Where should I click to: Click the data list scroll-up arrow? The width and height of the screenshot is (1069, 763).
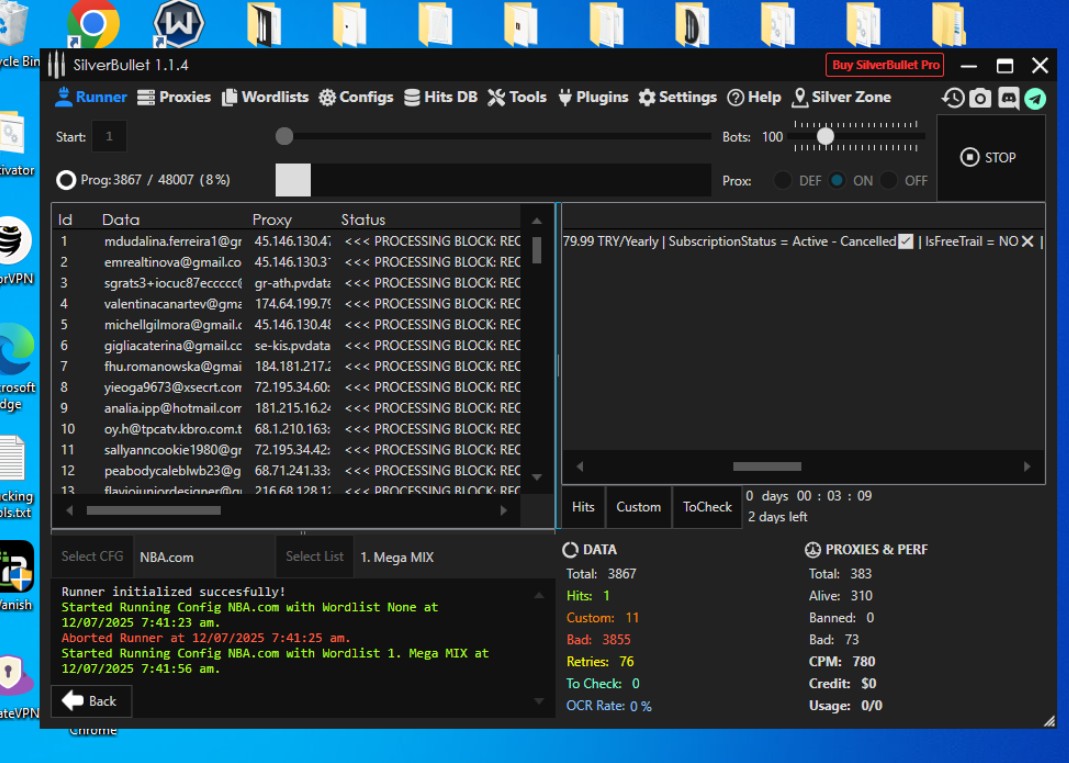[x=537, y=221]
